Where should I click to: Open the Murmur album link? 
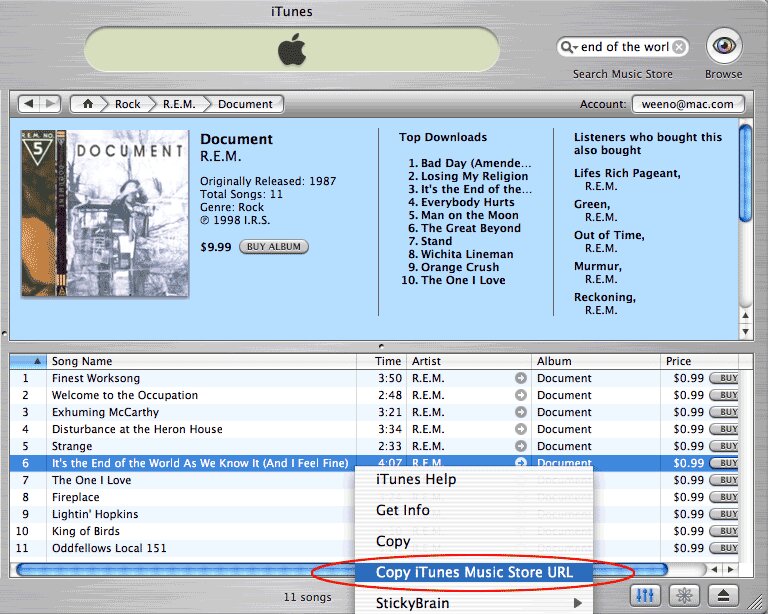click(598, 266)
